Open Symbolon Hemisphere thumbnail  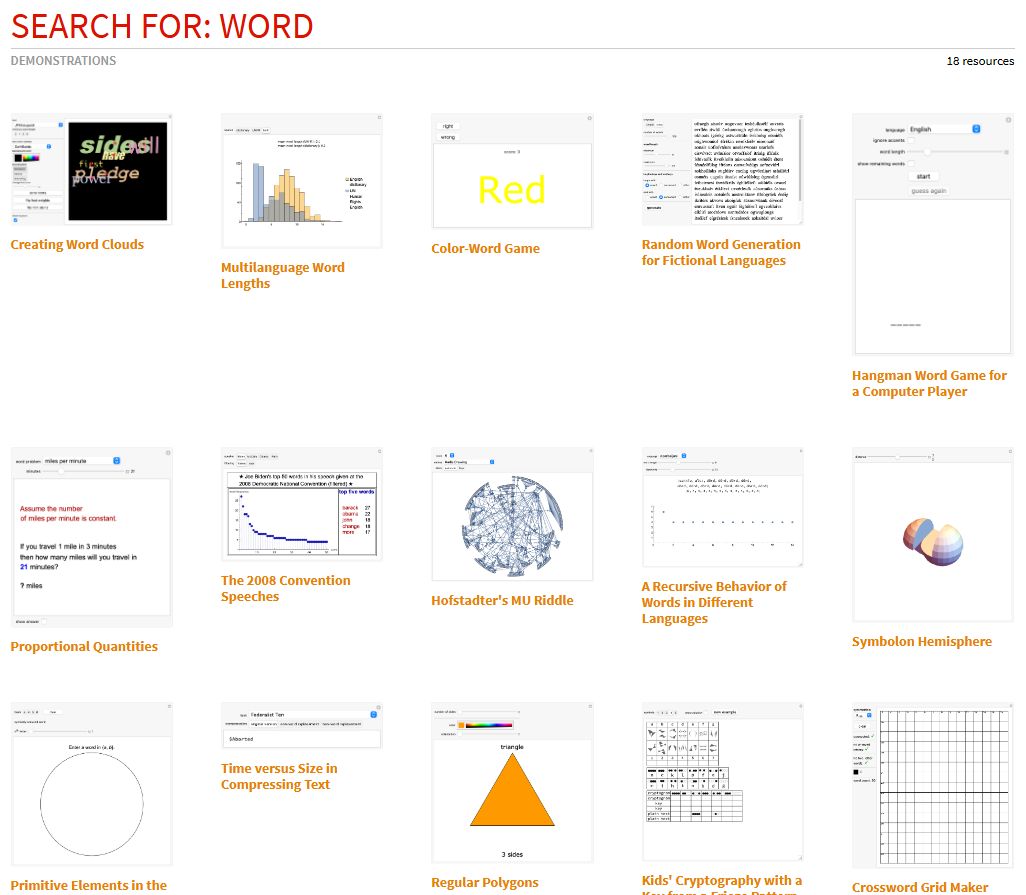pos(932,535)
